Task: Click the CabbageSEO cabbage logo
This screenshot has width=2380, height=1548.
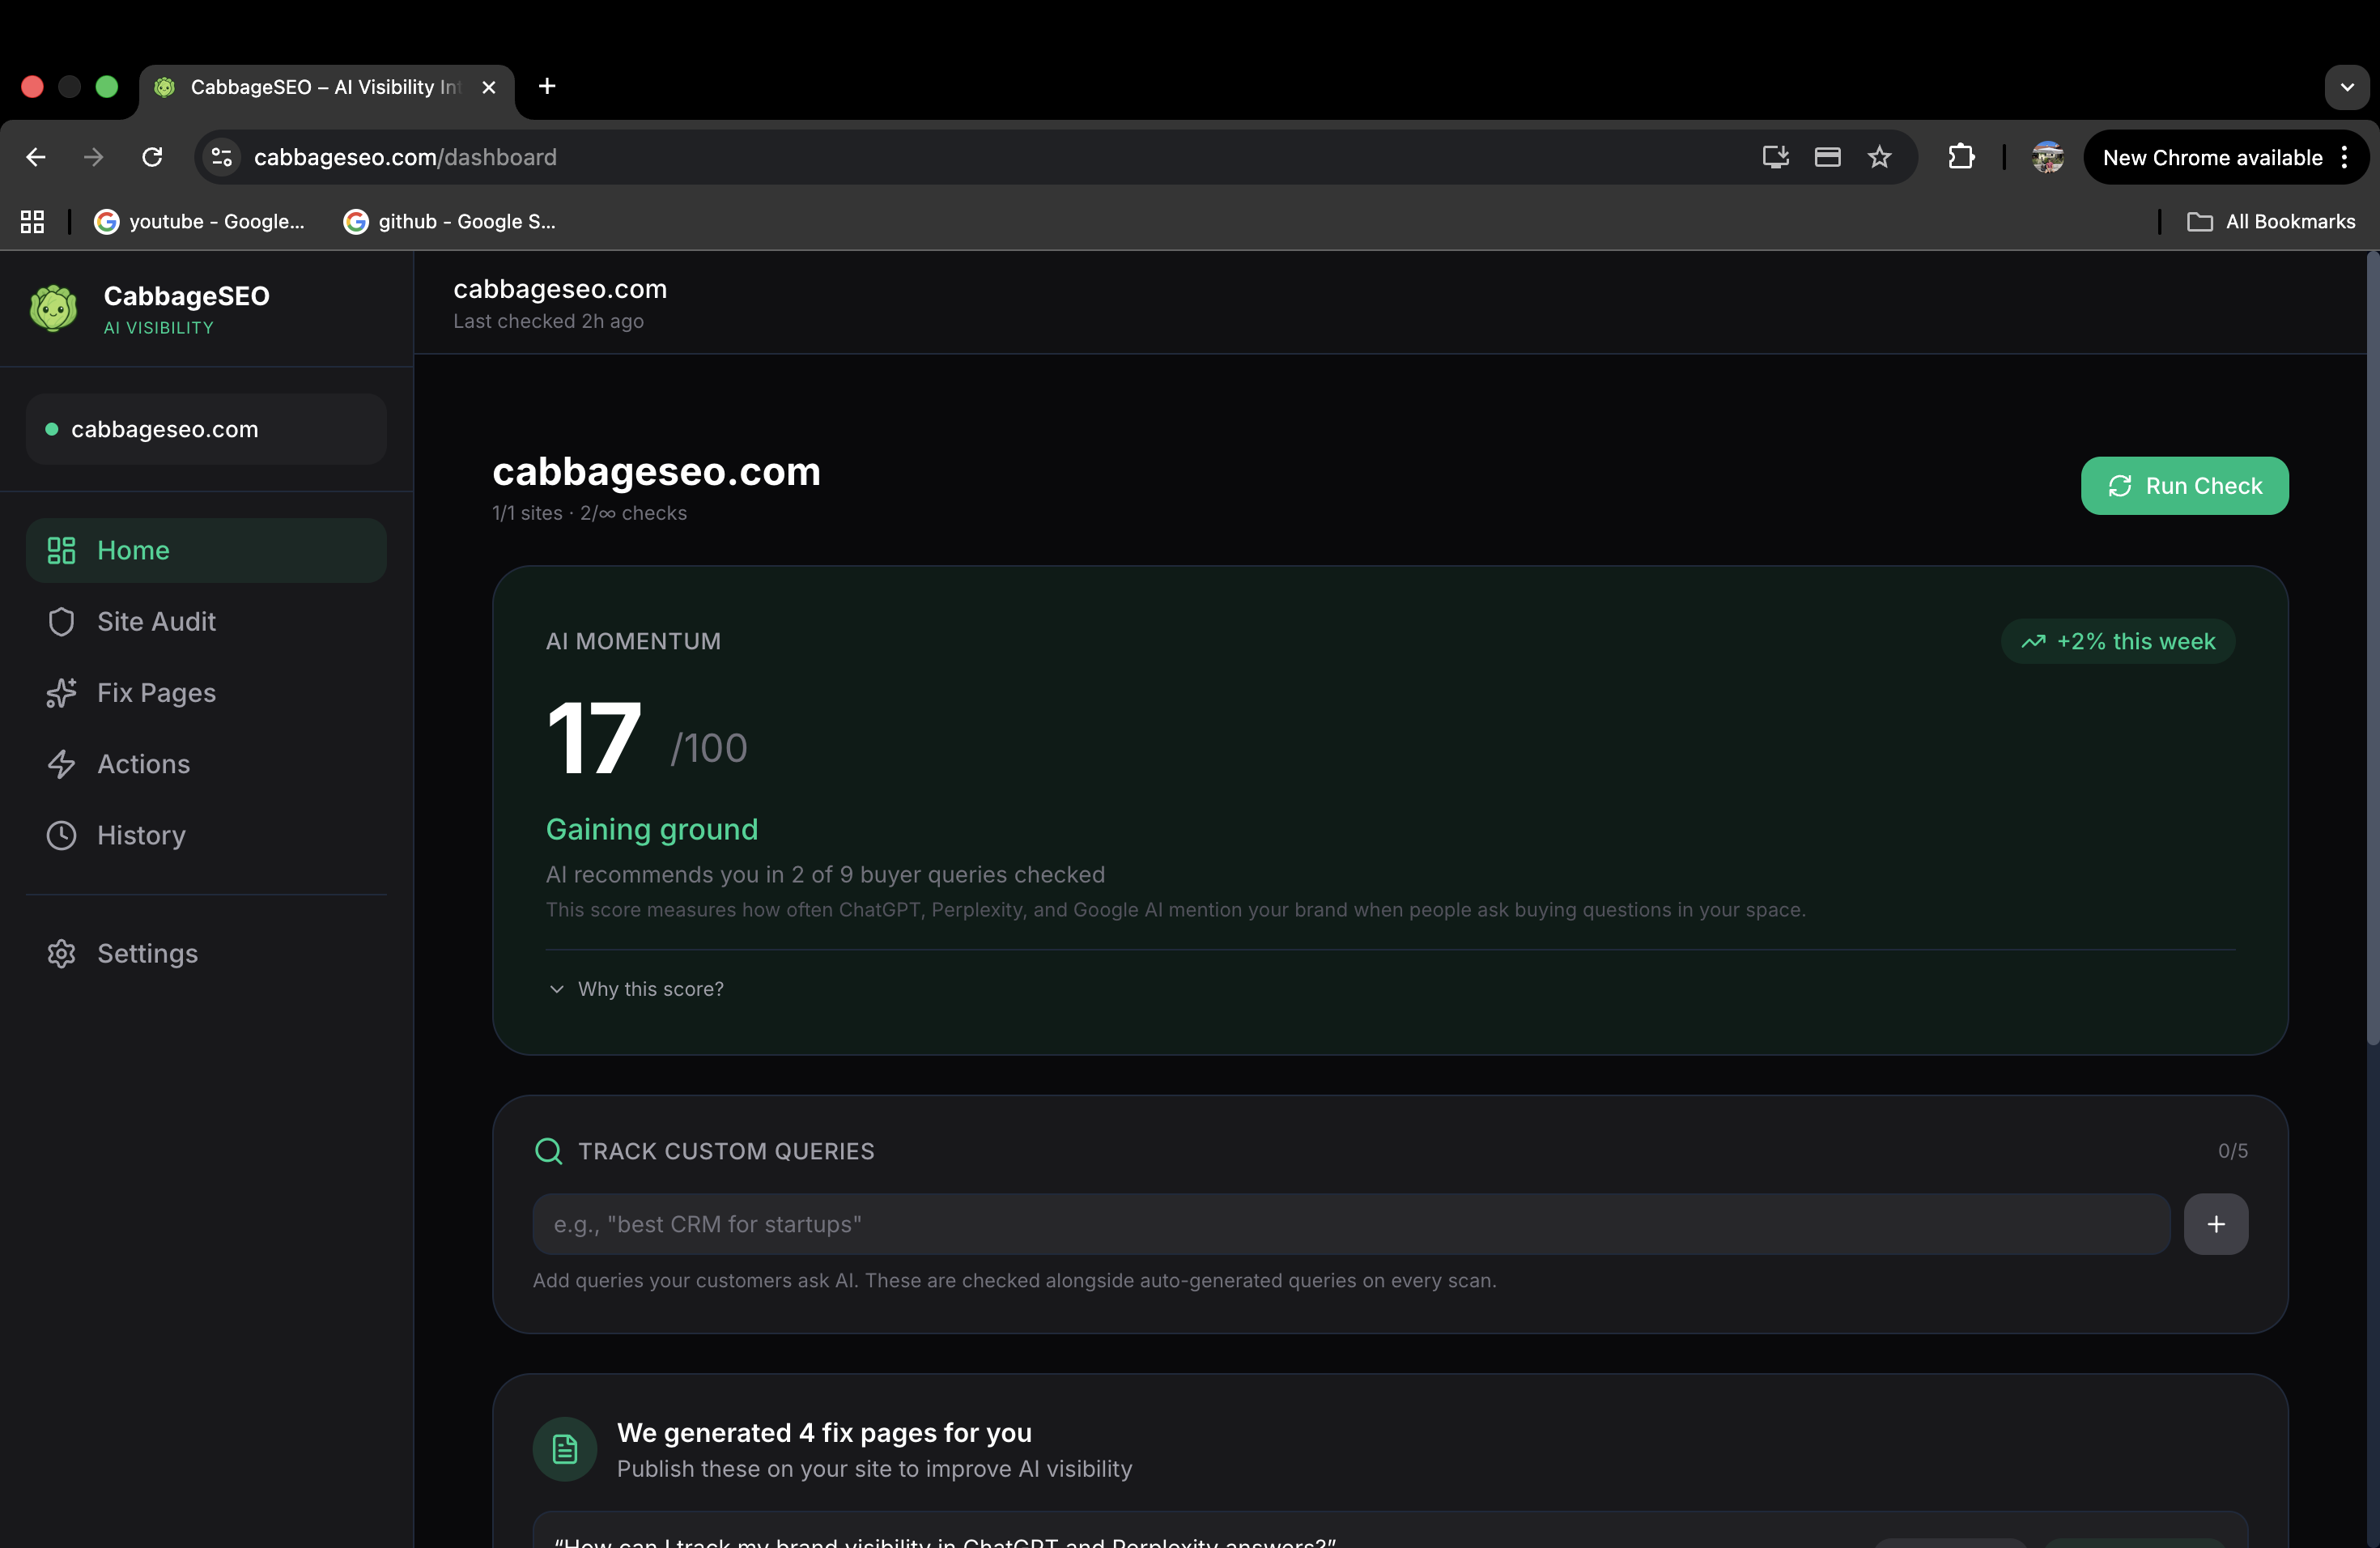Action: pos(52,308)
